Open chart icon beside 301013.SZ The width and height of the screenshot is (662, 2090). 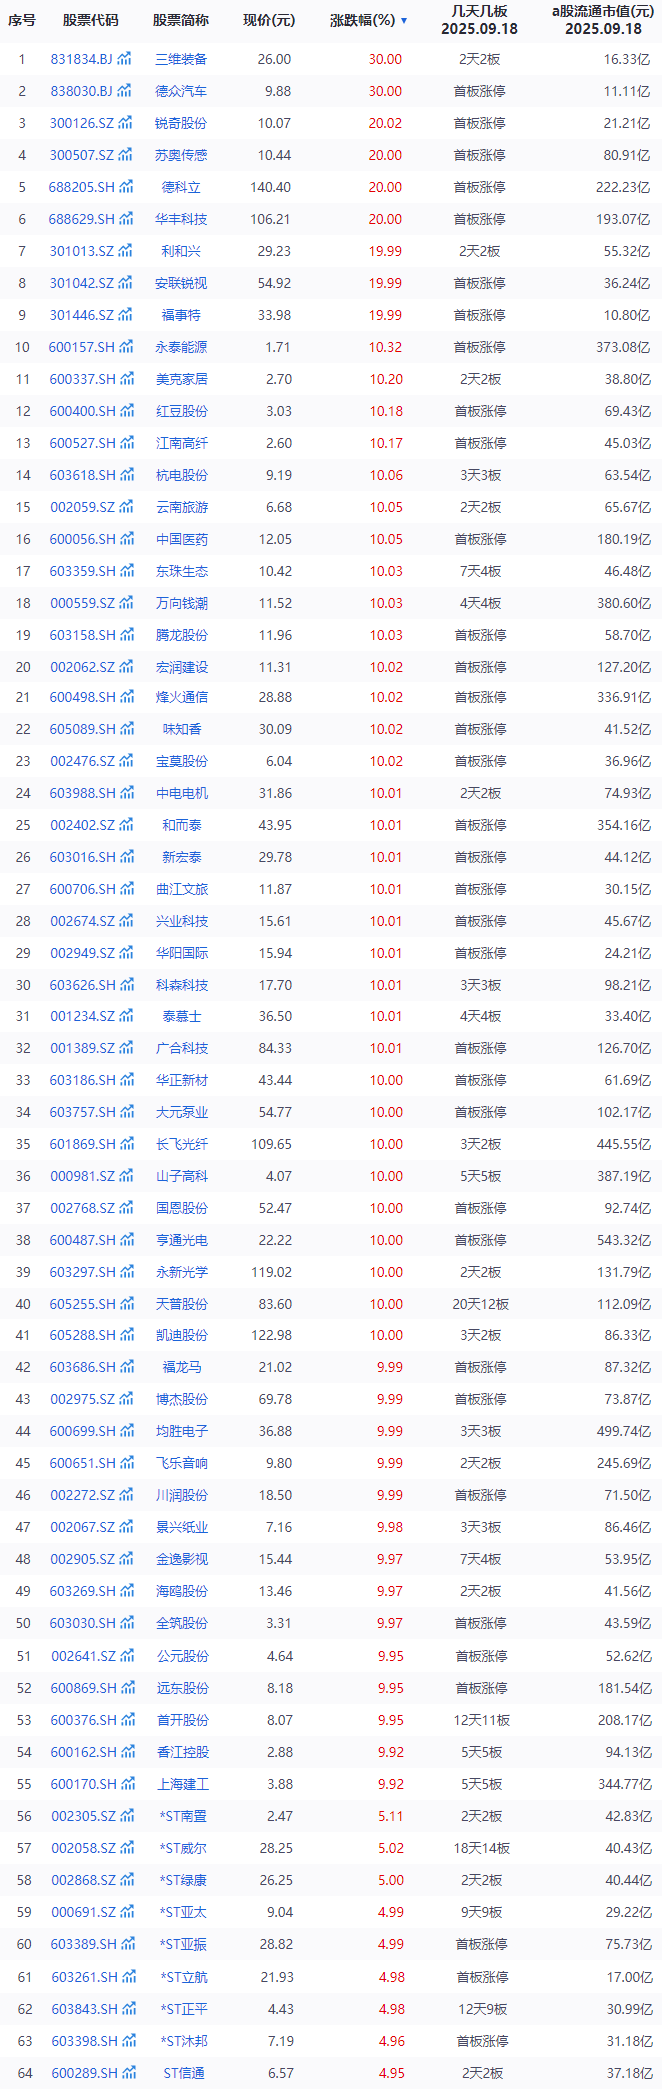tap(125, 251)
